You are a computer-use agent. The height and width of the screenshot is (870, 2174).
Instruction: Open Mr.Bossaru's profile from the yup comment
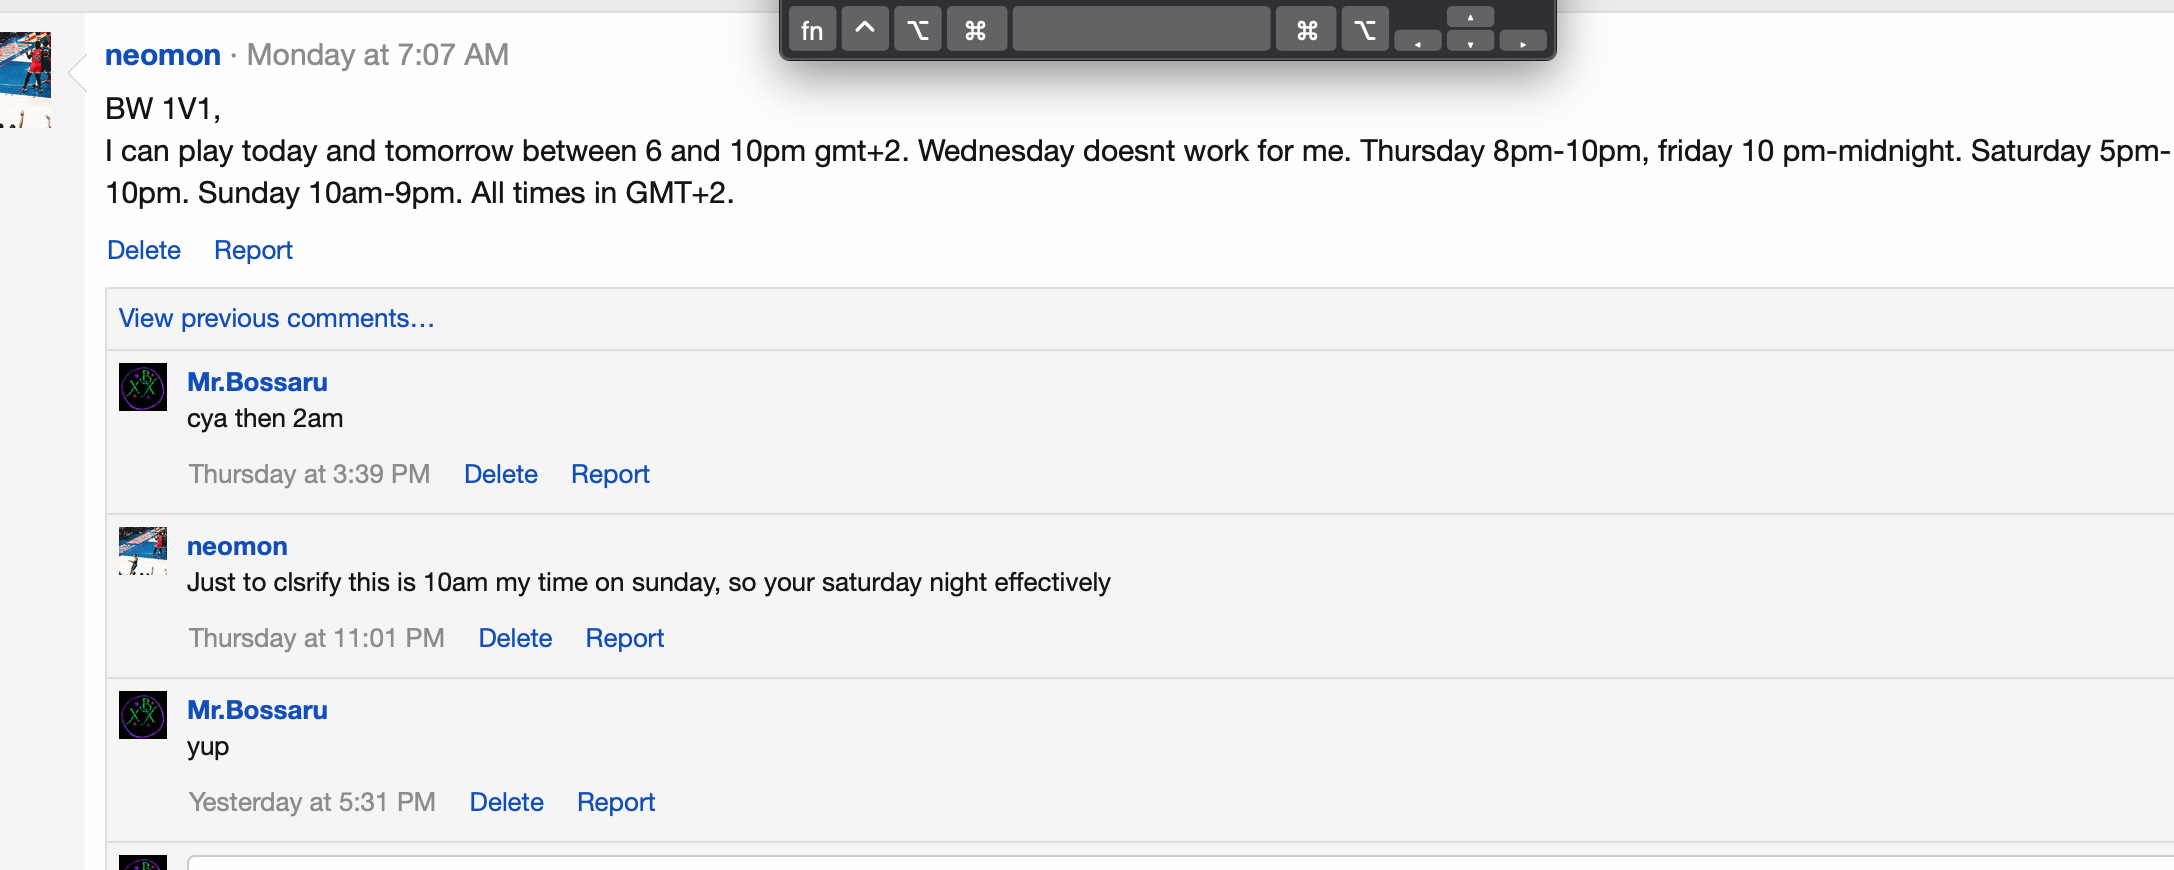[x=257, y=710]
